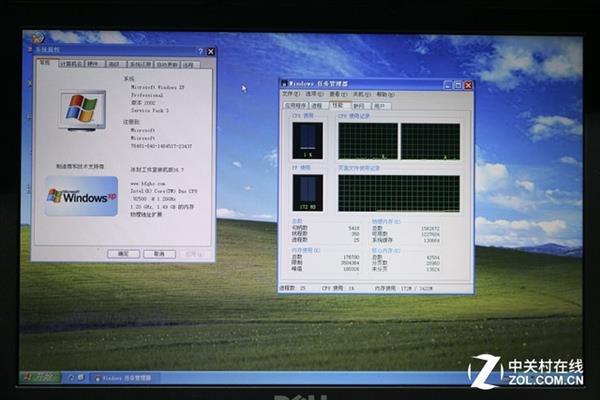This screenshot has width=600, height=400.
Task: Switch to the 联网 tab
Action: [359, 104]
